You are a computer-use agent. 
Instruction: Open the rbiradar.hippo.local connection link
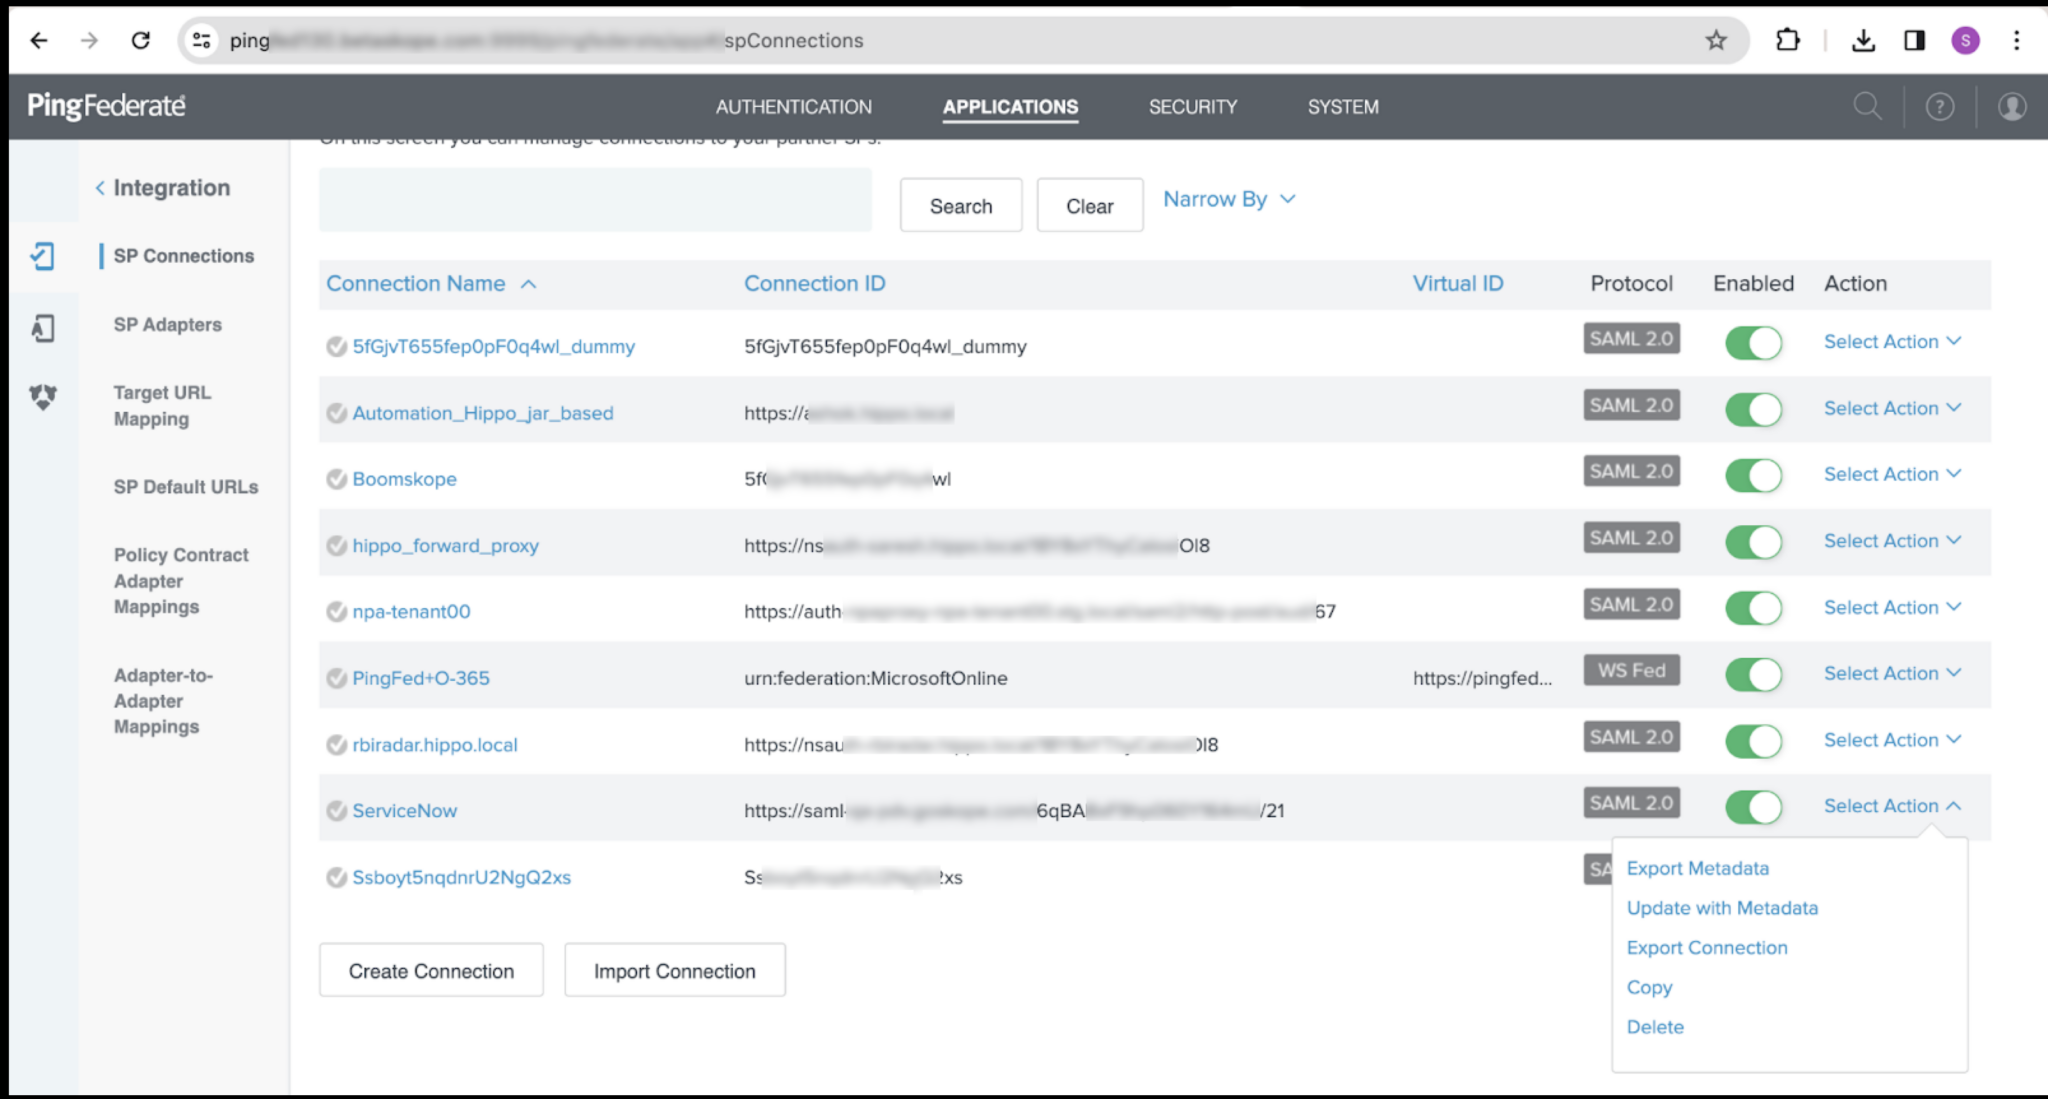pyautogui.click(x=434, y=744)
